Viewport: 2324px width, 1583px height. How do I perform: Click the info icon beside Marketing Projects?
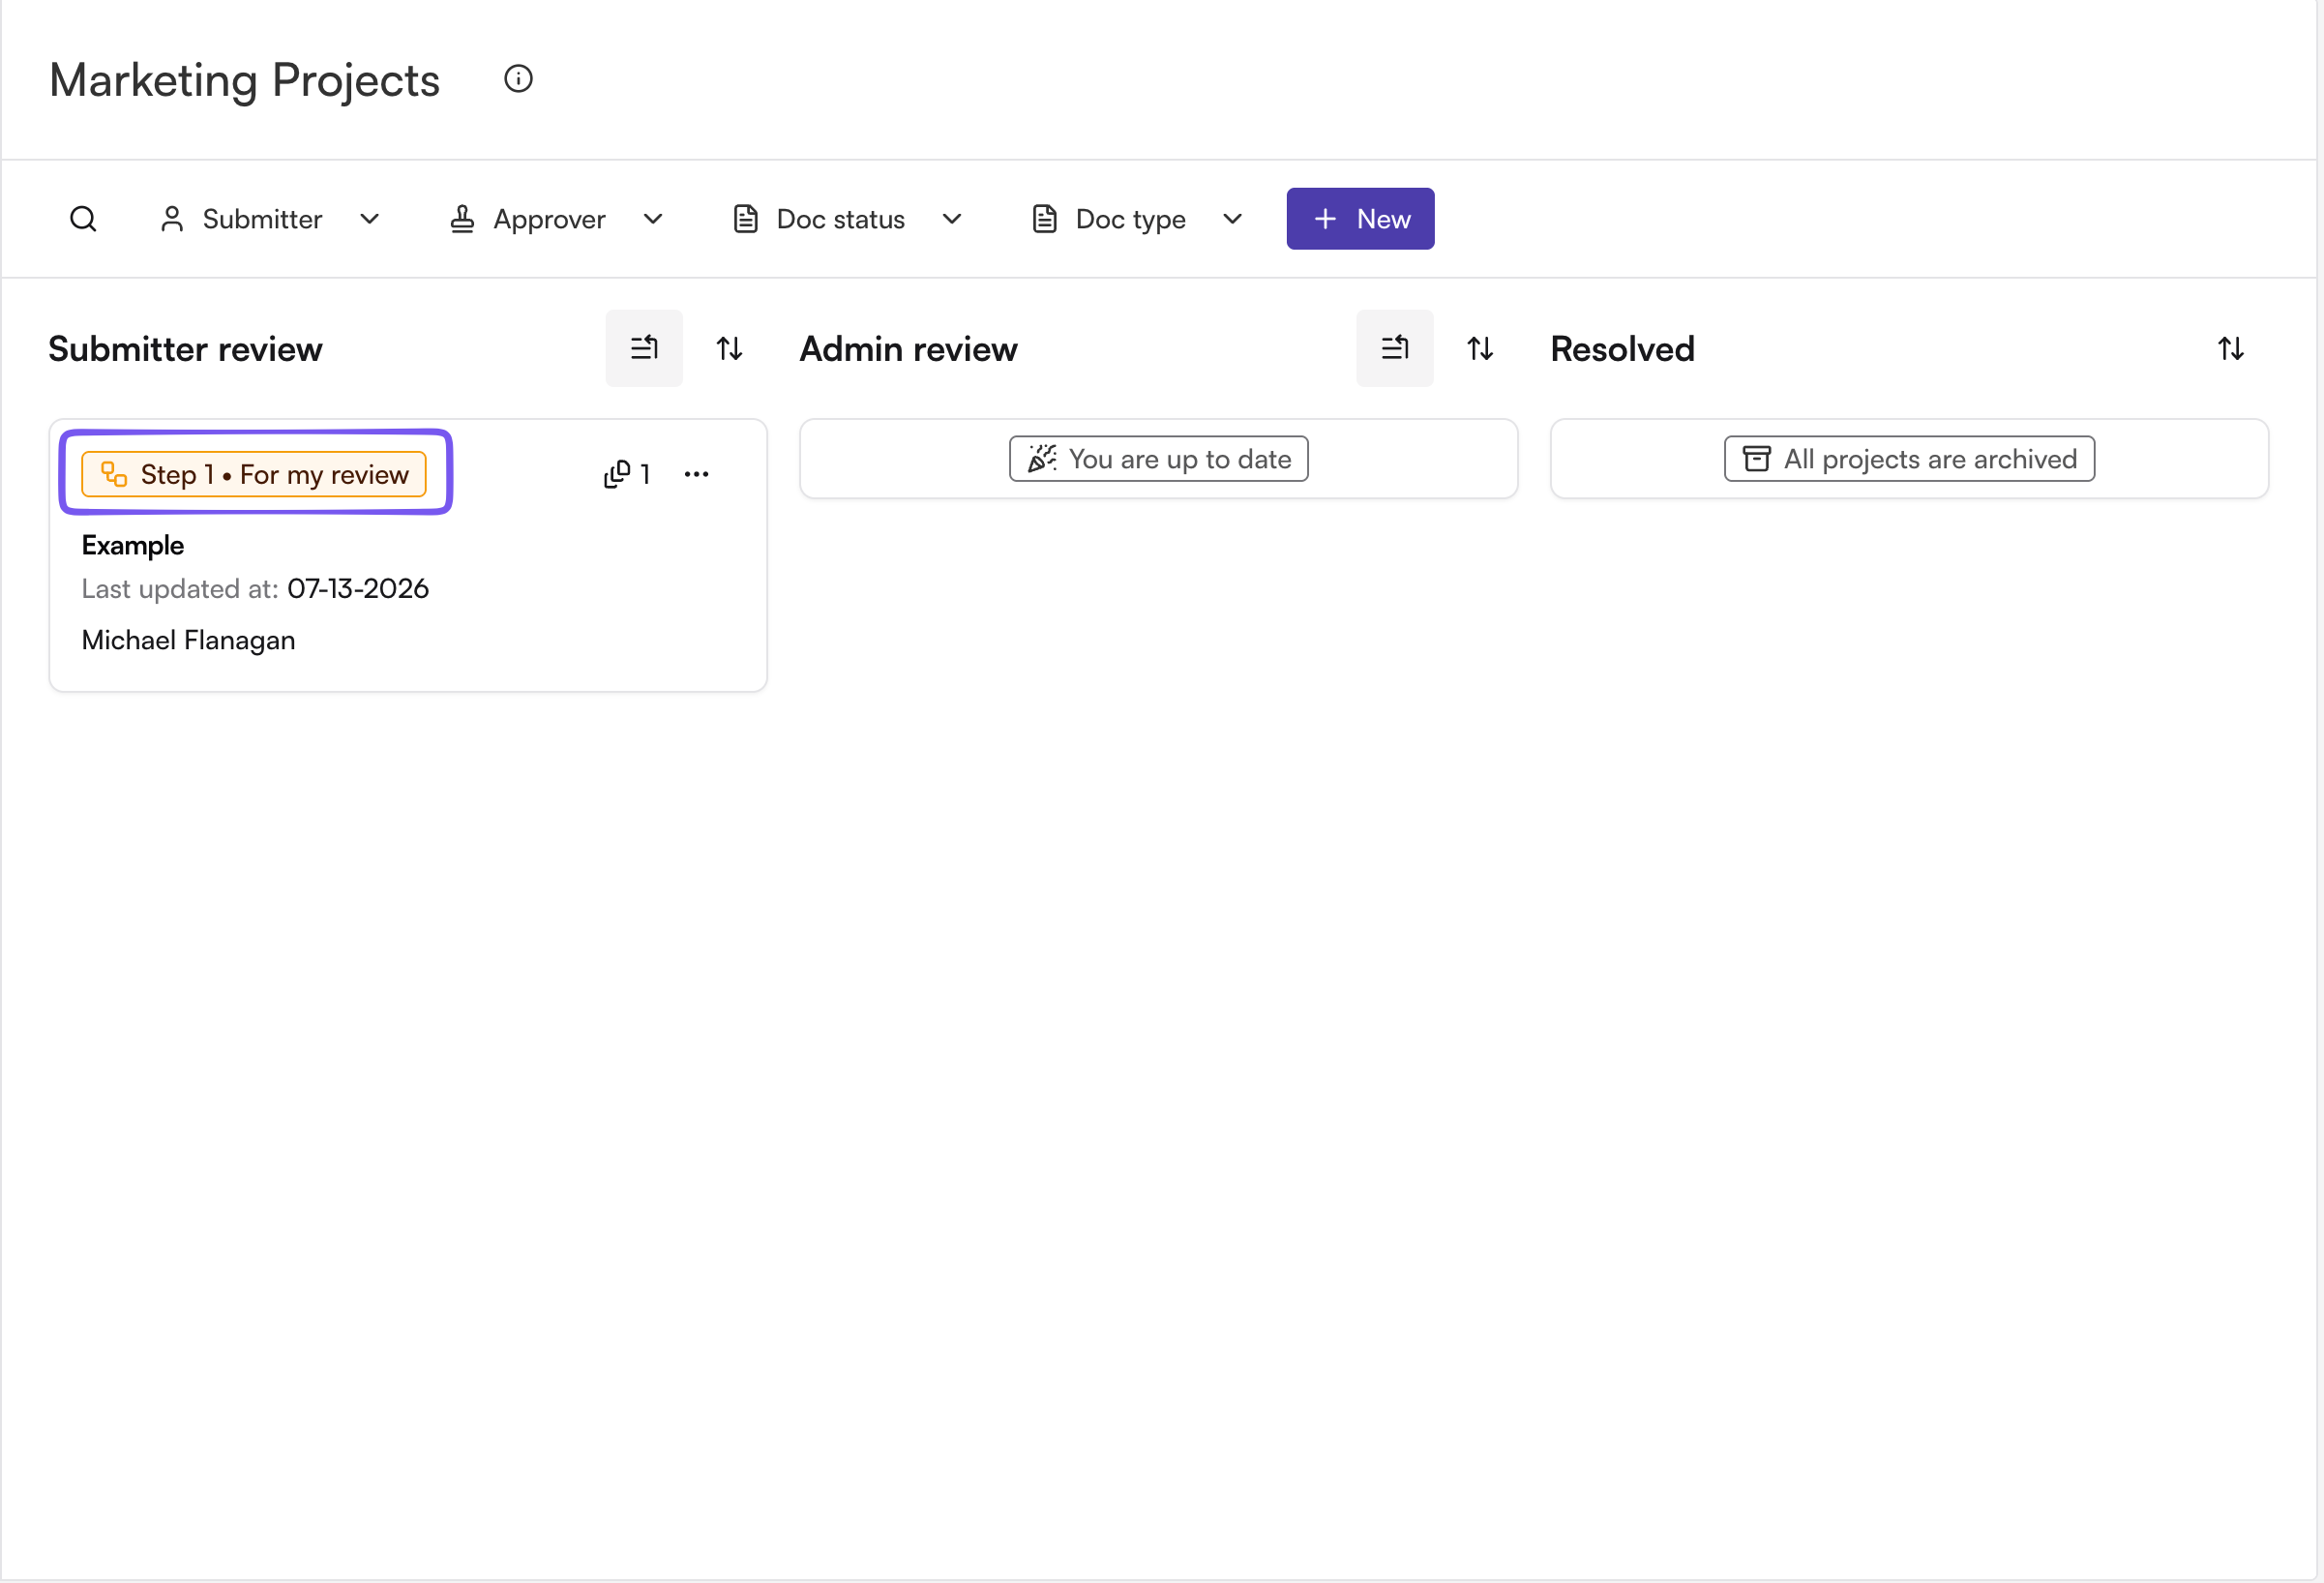tap(518, 79)
